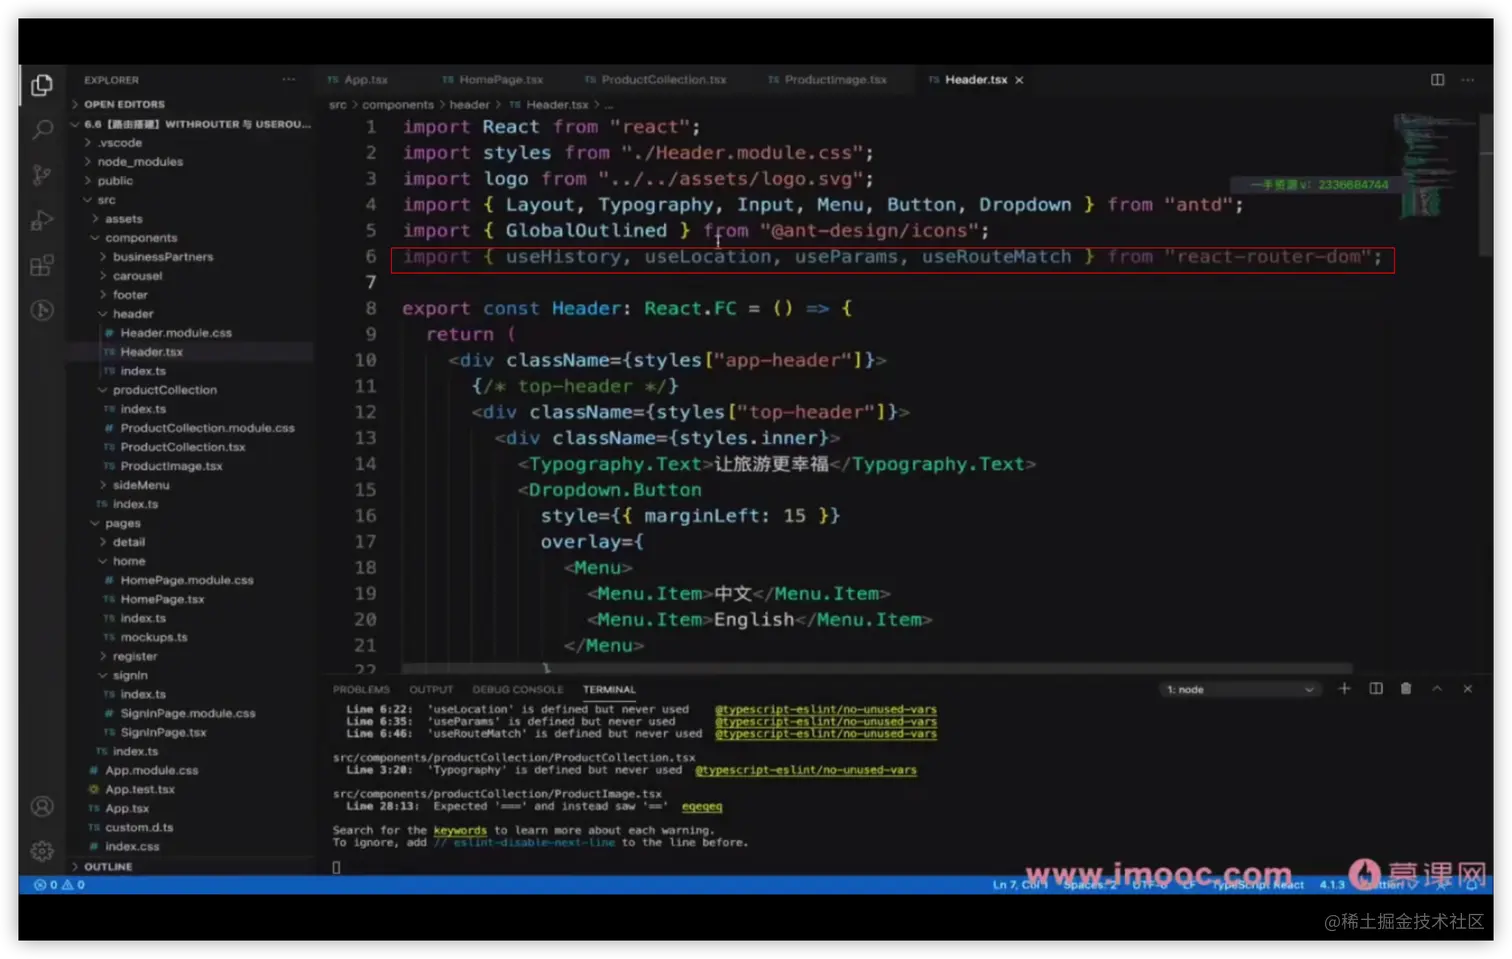
Task: Open the Accounts icon in activity bar
Action: click(x=42, y=806)
